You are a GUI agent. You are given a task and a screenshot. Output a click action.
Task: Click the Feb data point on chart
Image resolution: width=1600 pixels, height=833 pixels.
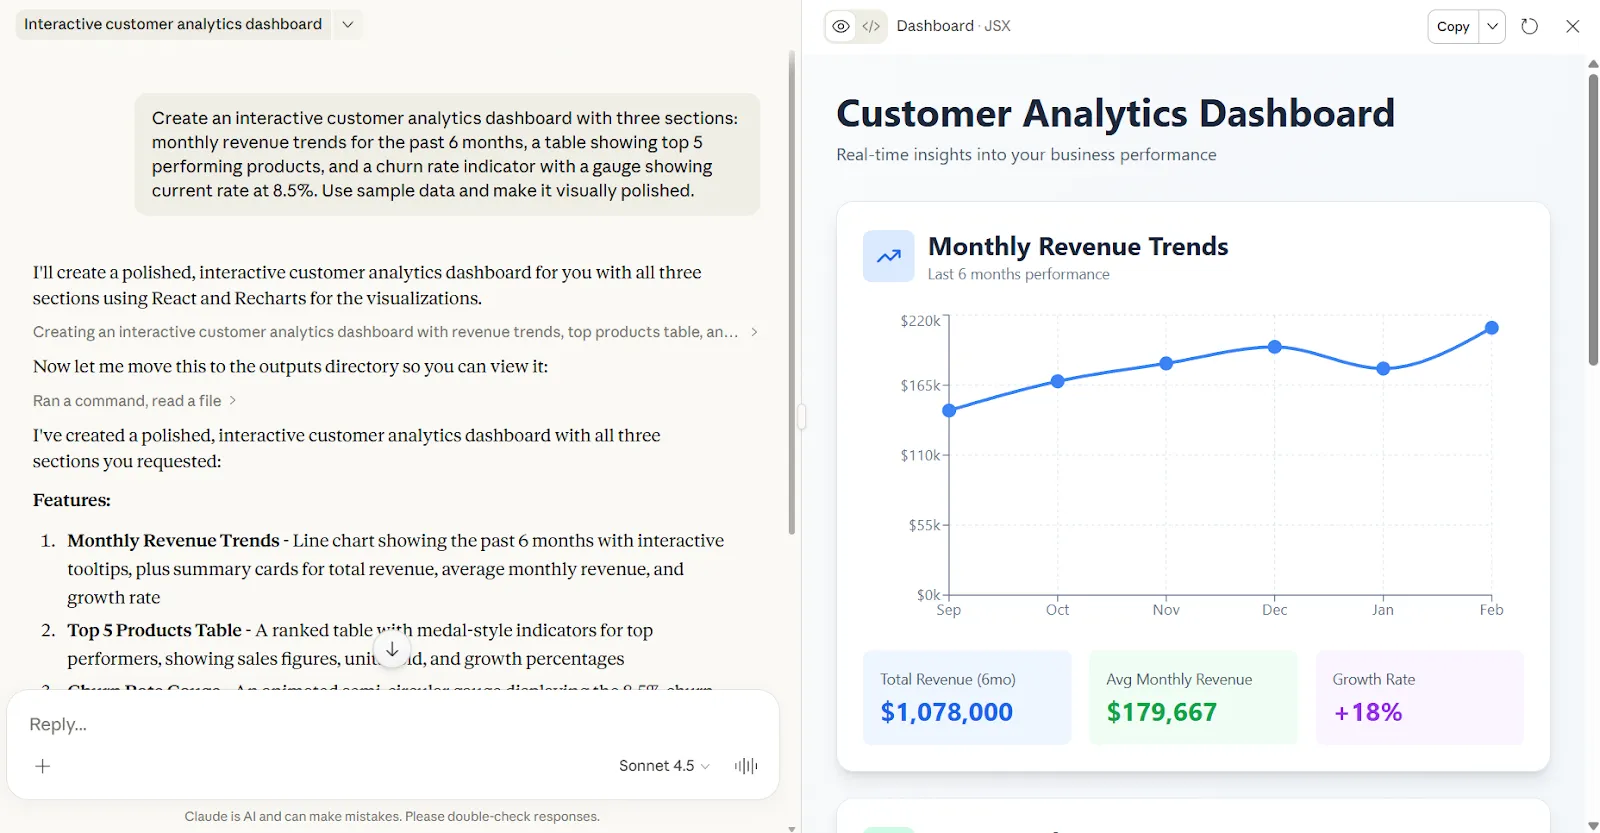[x=1491, y=328]
